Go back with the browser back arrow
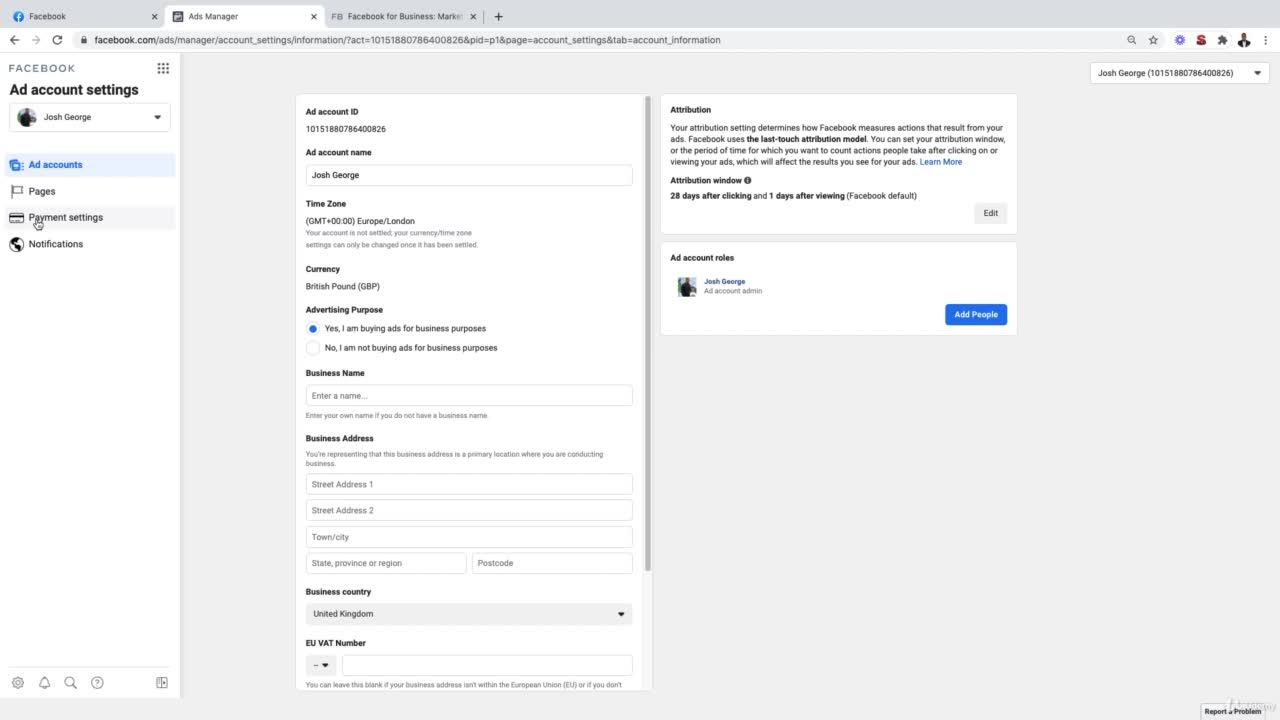Viewport: 1280px width, 720px height. pos(14,40)
